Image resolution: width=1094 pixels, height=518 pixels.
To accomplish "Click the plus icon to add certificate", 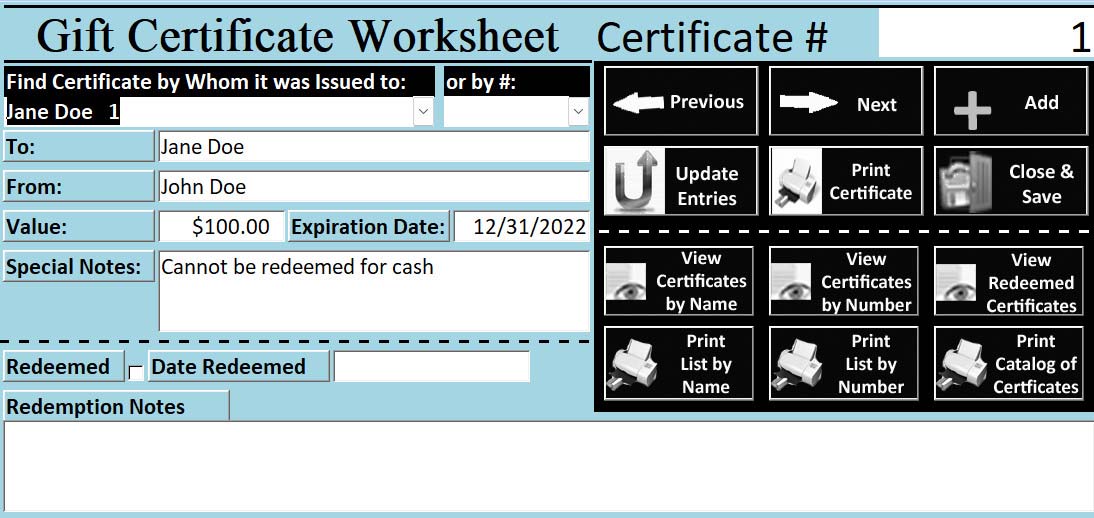I will (971, 110).
